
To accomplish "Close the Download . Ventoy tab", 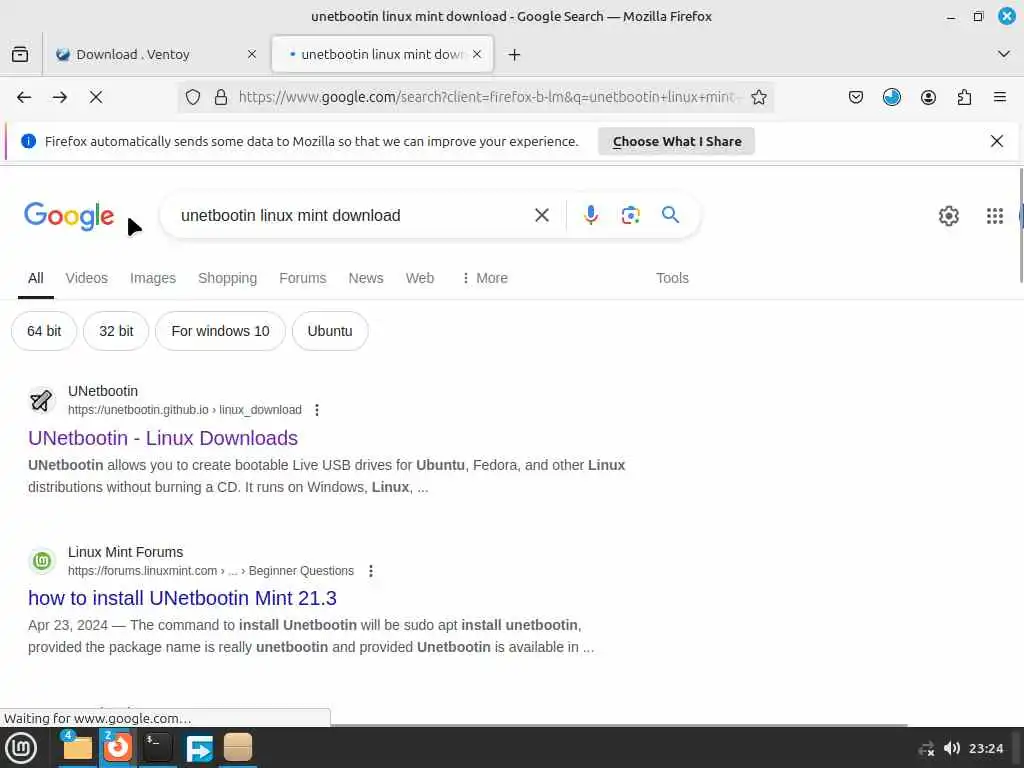I will [x=252, y=54].
